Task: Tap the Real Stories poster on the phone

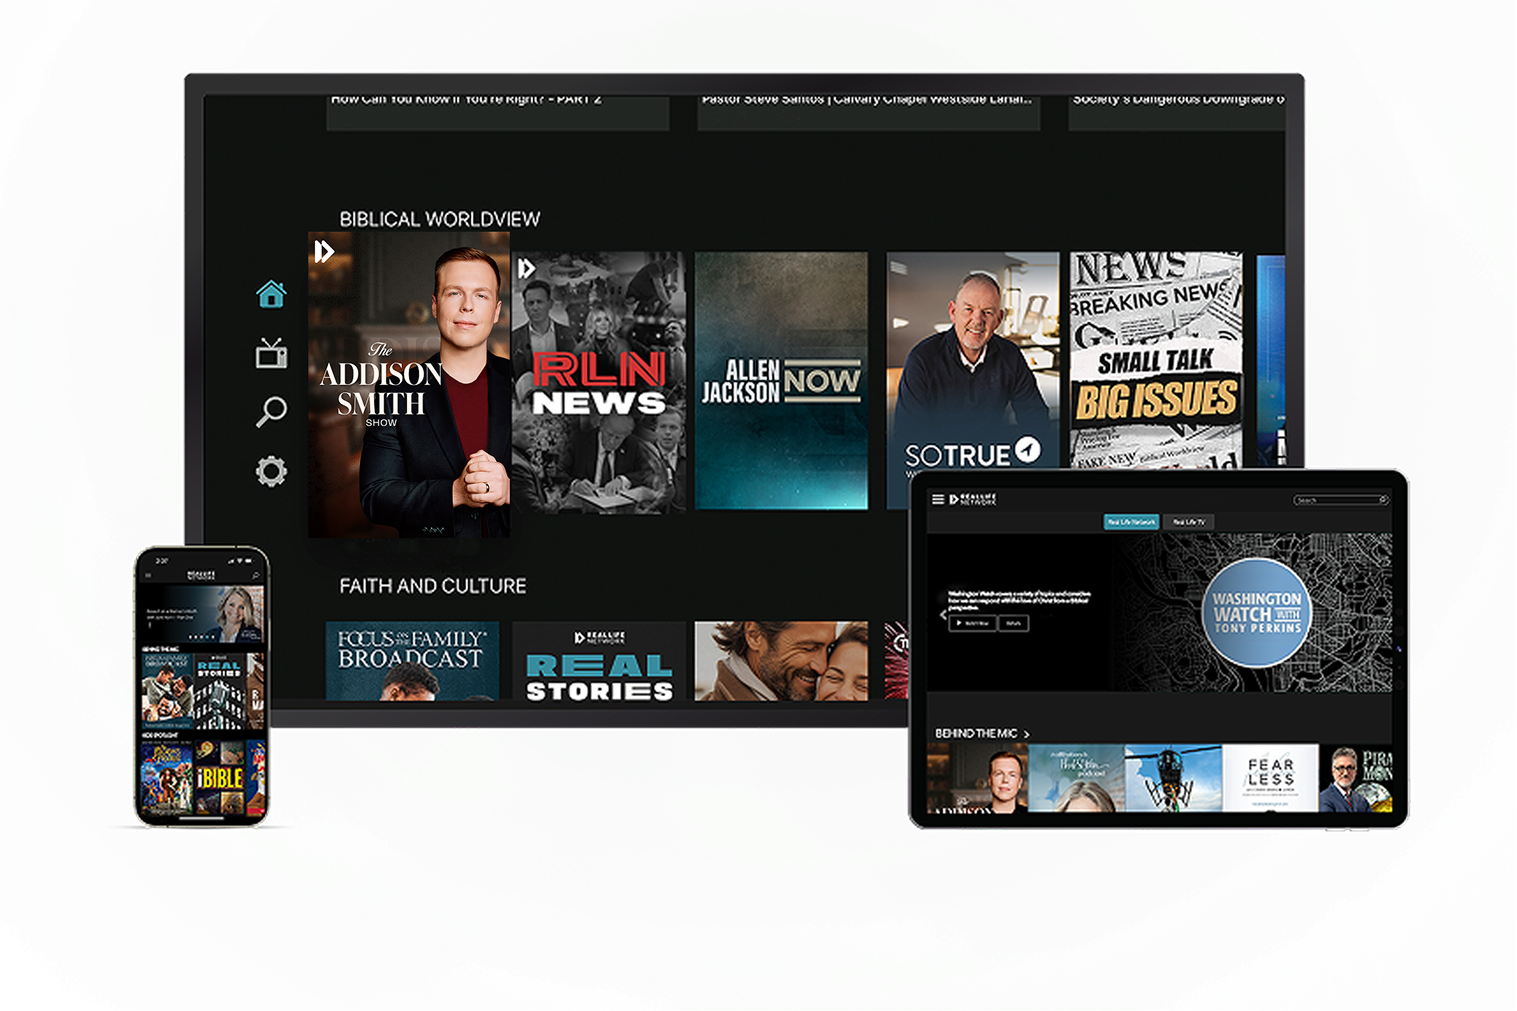Action: (x=219, y=690)
